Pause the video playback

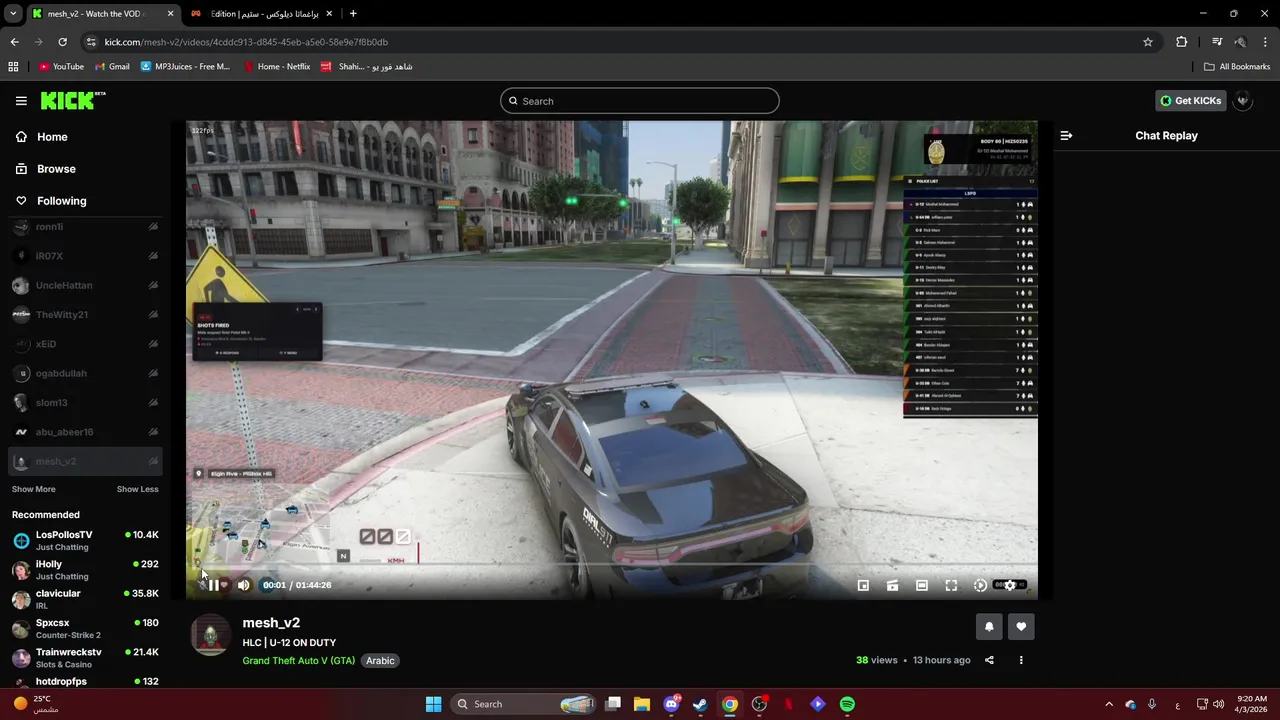[213, 585]
